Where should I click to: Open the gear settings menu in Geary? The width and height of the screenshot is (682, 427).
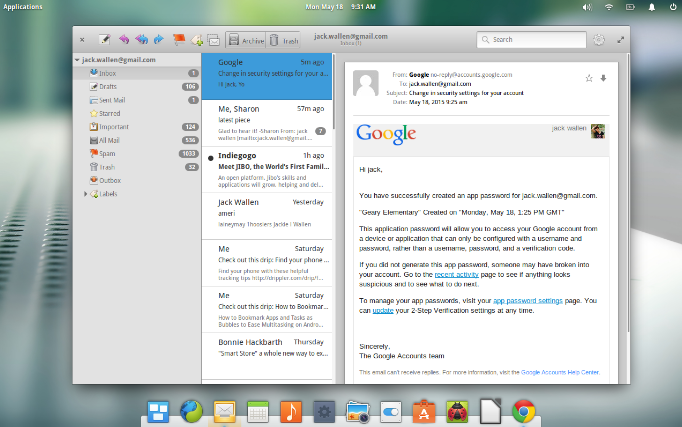click(599, 40)
